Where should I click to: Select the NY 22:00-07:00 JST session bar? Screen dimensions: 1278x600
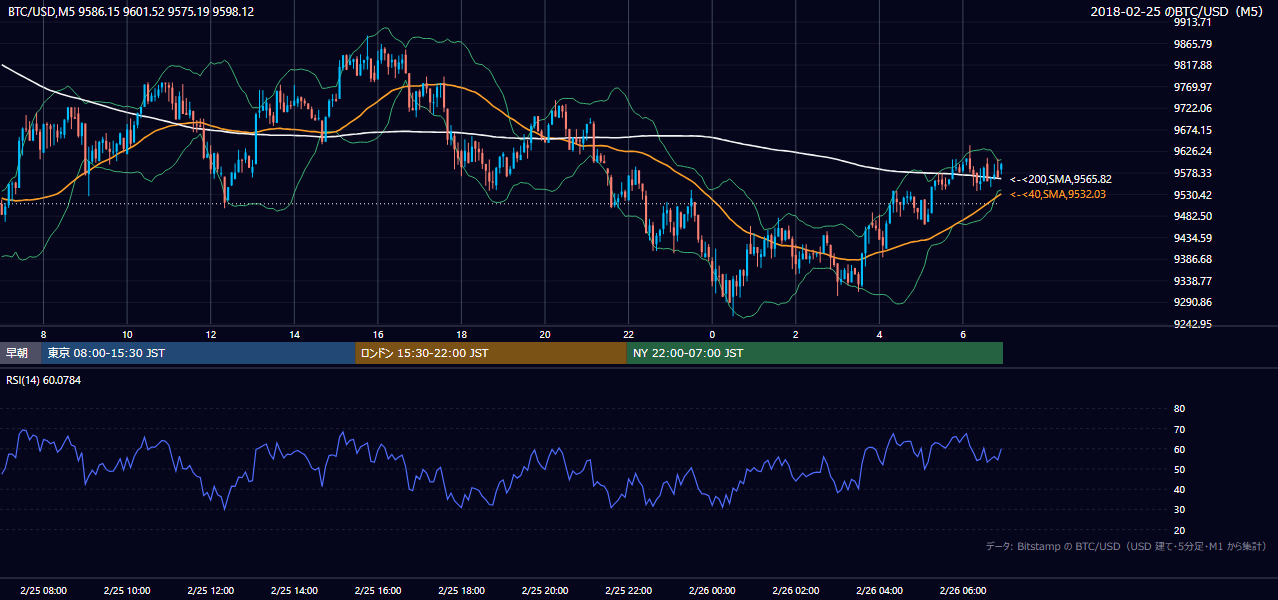[815, 353]
